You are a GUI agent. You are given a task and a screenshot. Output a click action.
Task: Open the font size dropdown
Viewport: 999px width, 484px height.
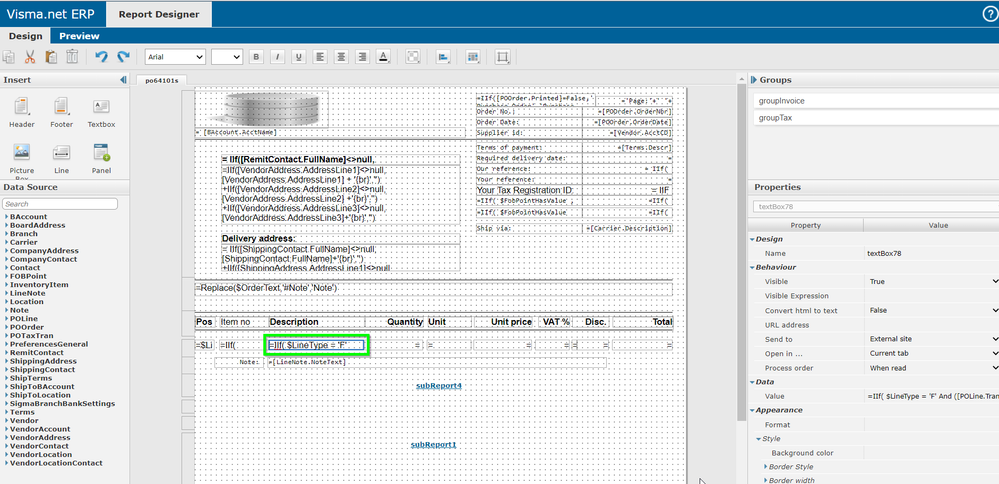[x=227, y=57]
